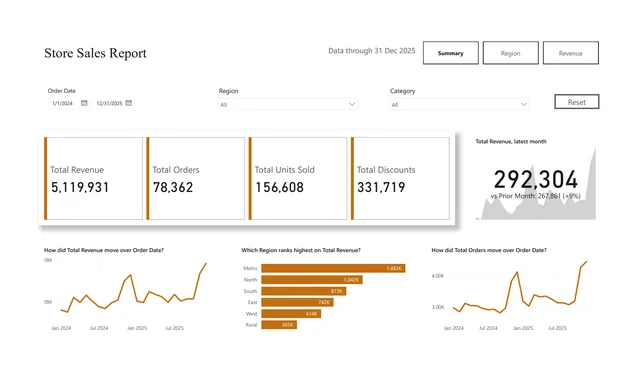Select the North bar in region chart
This screenshot has width=640, height=370.
pyautogui.click(x=312, y=279)
